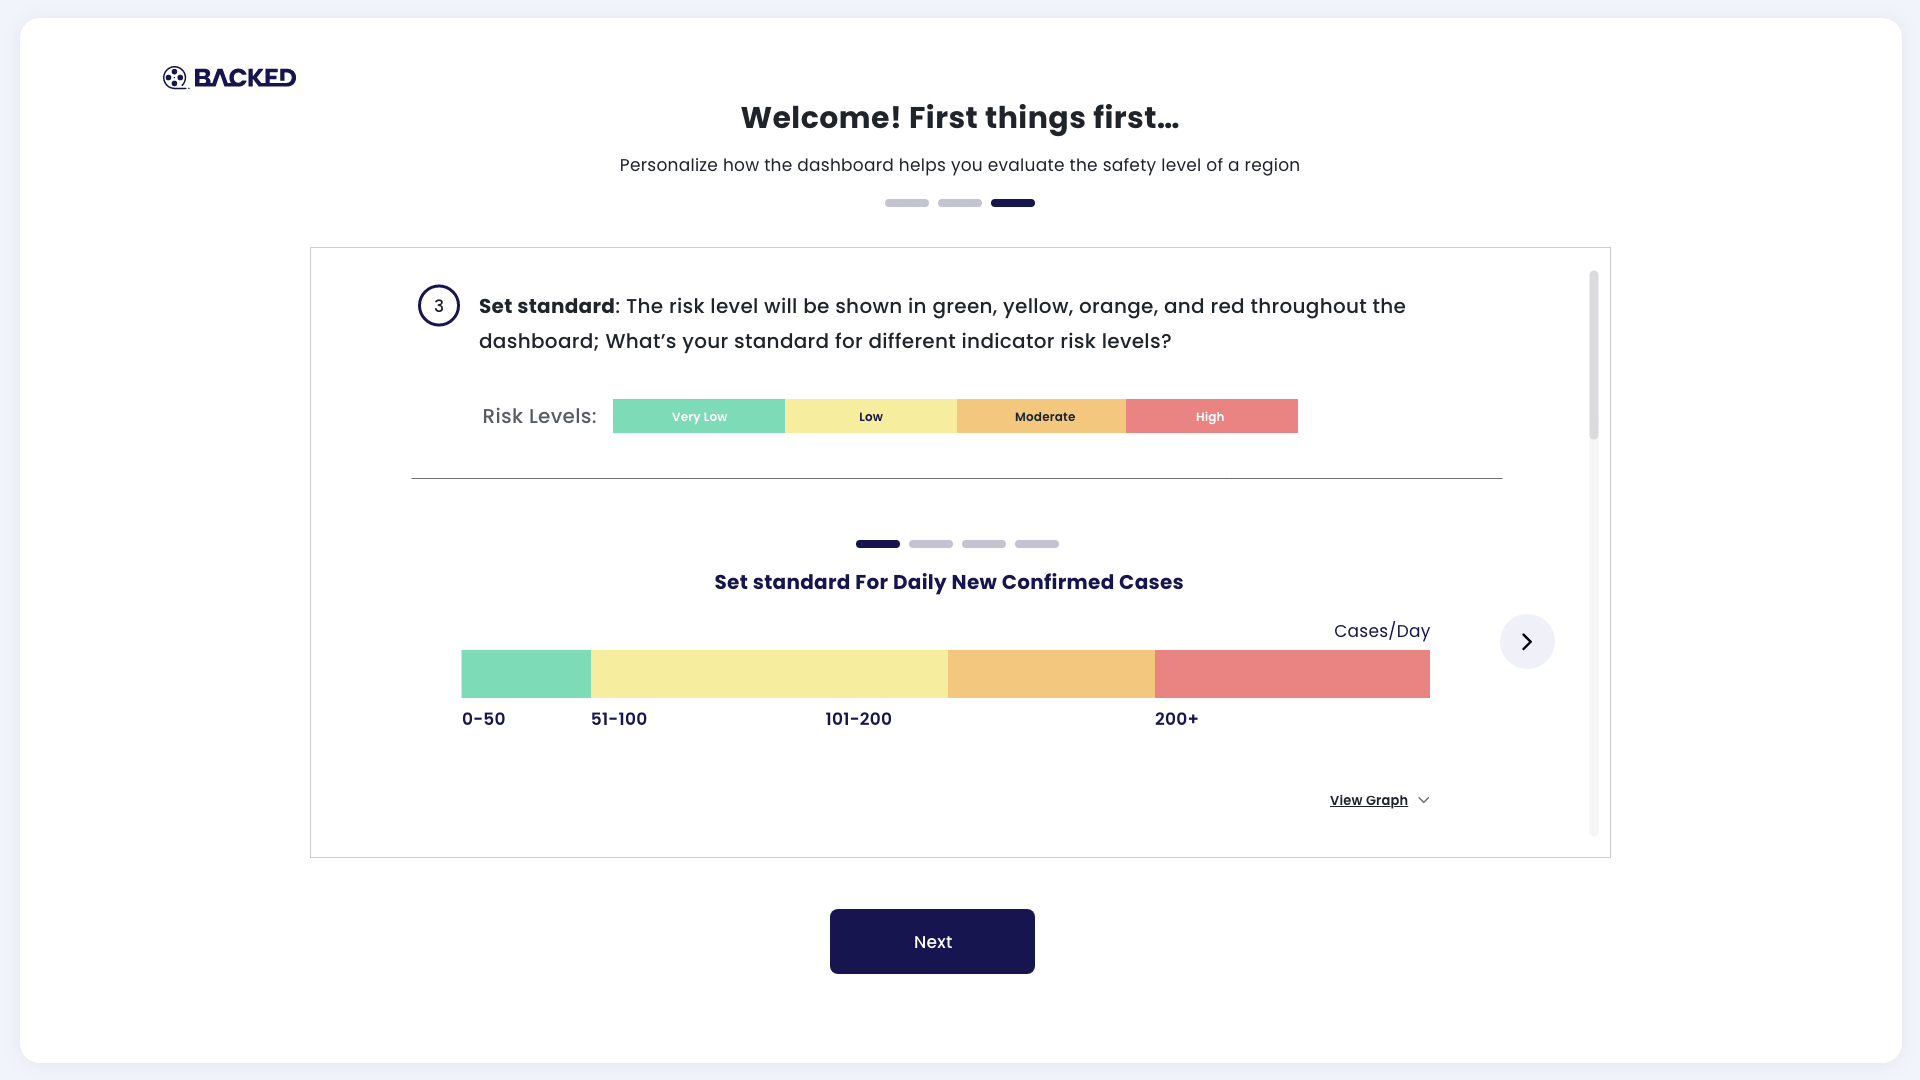Expand the View Graph chevron
Screen dimensions: 1920x1080
coord(1424,800)
